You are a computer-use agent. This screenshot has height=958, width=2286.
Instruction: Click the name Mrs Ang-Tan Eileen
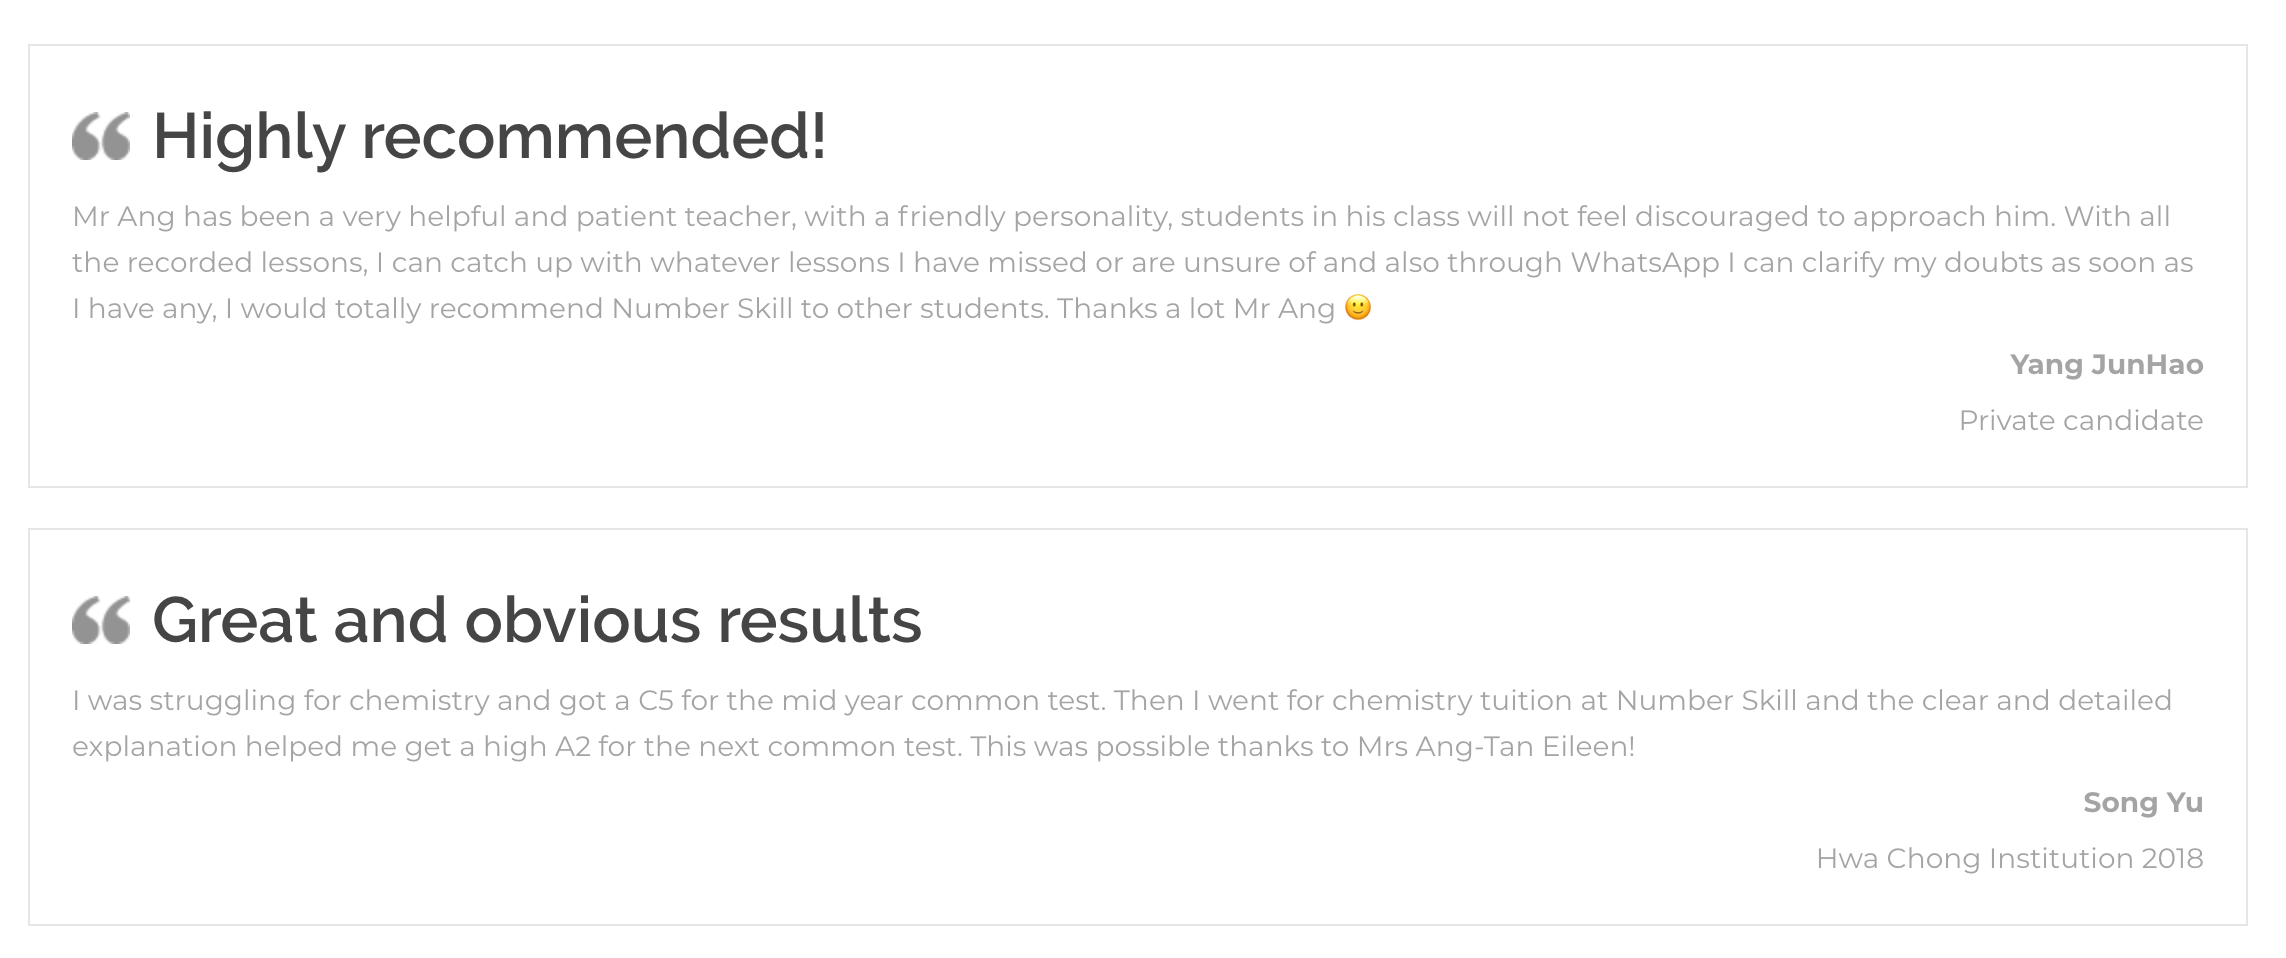tap(1496, 746)
